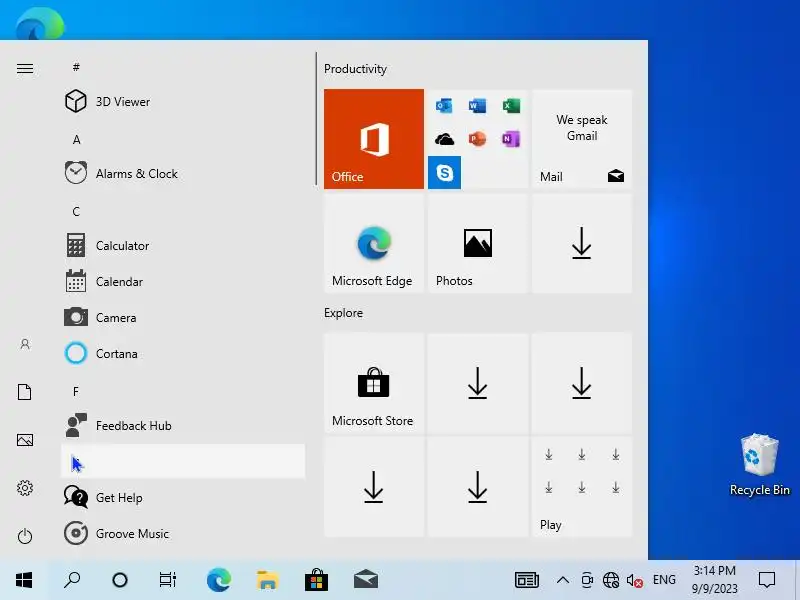Click the Windows Start button
The width and height of the screenshot is (800, 600).
(24, 580)
